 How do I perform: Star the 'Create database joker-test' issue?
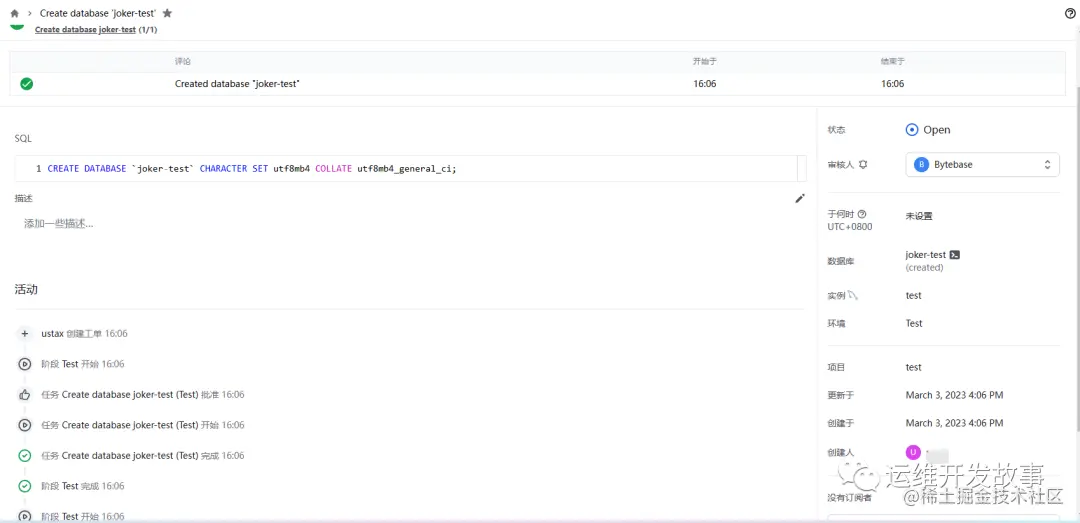167,13
